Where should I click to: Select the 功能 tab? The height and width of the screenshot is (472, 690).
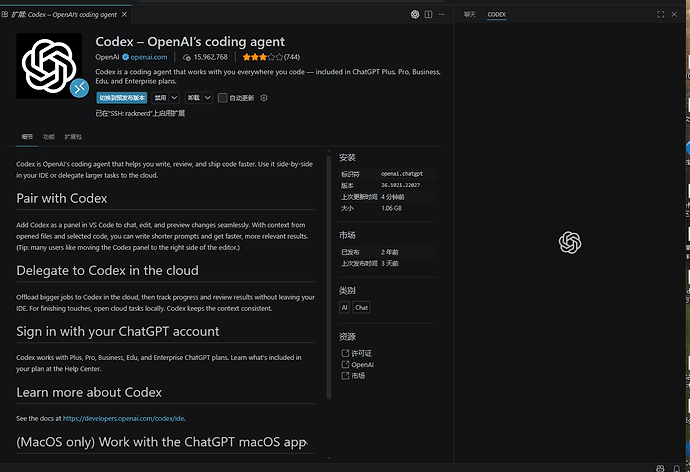tap(49, 137)
